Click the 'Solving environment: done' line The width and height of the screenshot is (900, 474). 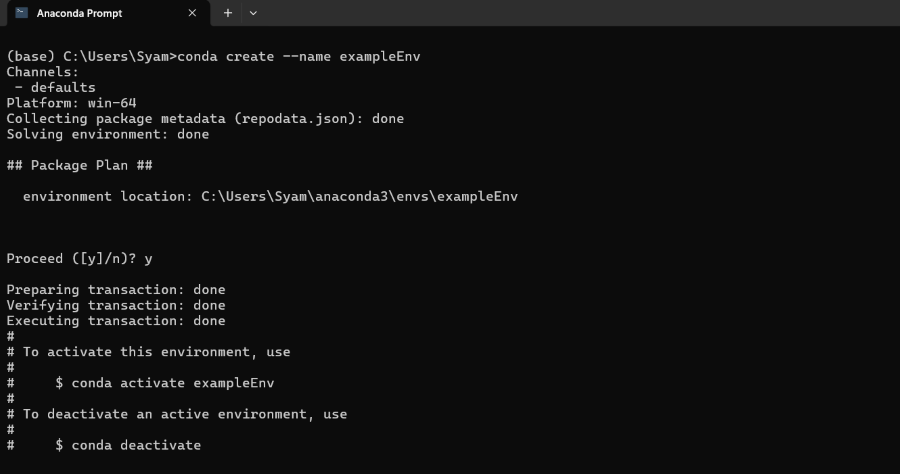(x=108, y=134)
